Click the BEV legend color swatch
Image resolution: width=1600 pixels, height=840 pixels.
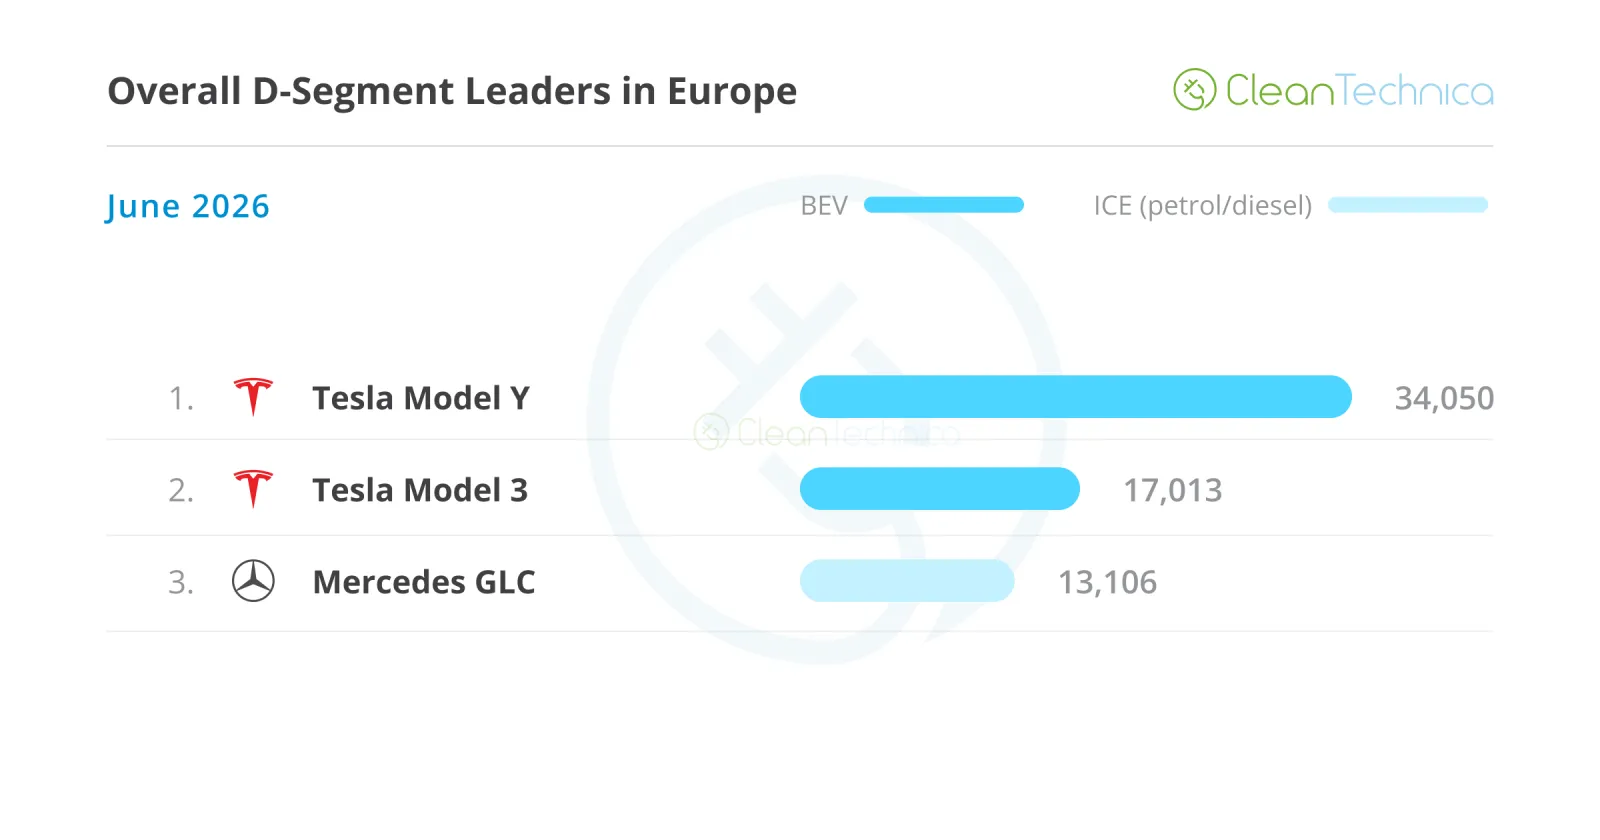tap(944, 205)
